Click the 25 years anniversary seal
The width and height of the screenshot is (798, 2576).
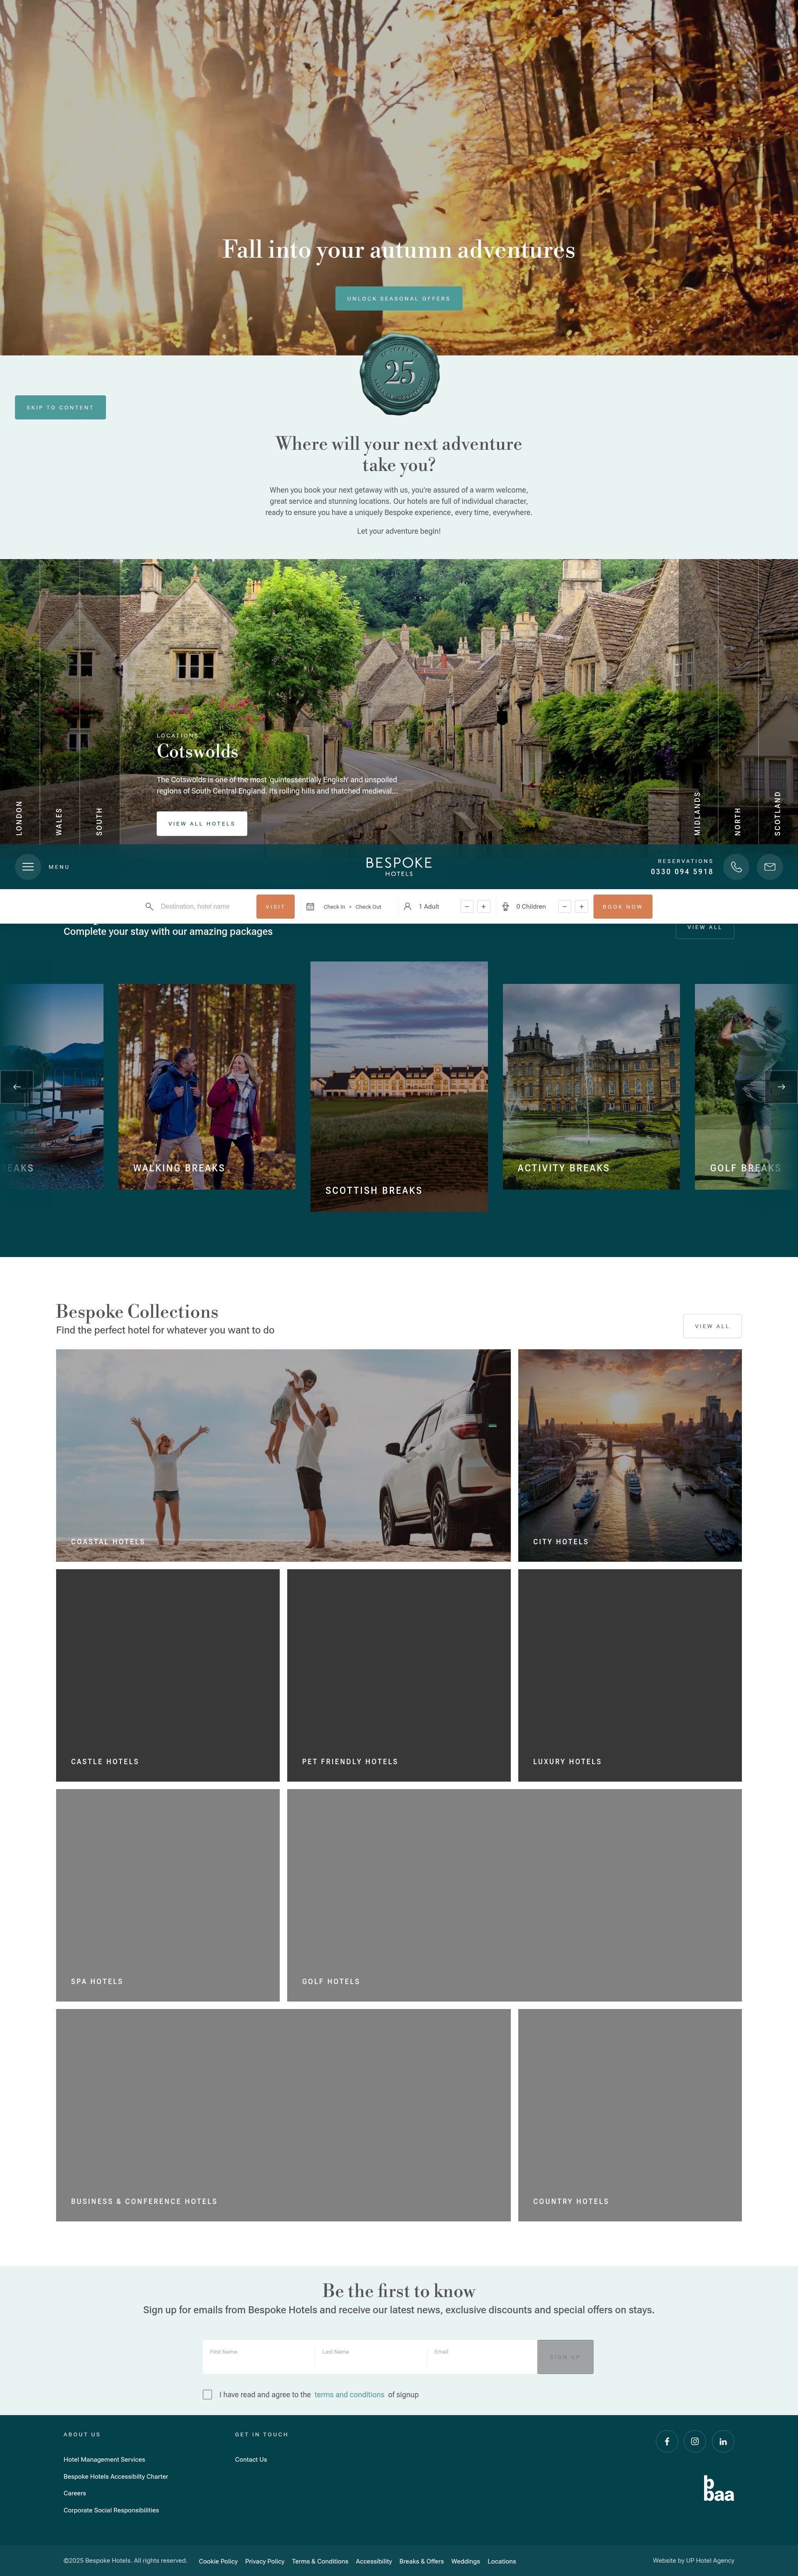point(399,374)
